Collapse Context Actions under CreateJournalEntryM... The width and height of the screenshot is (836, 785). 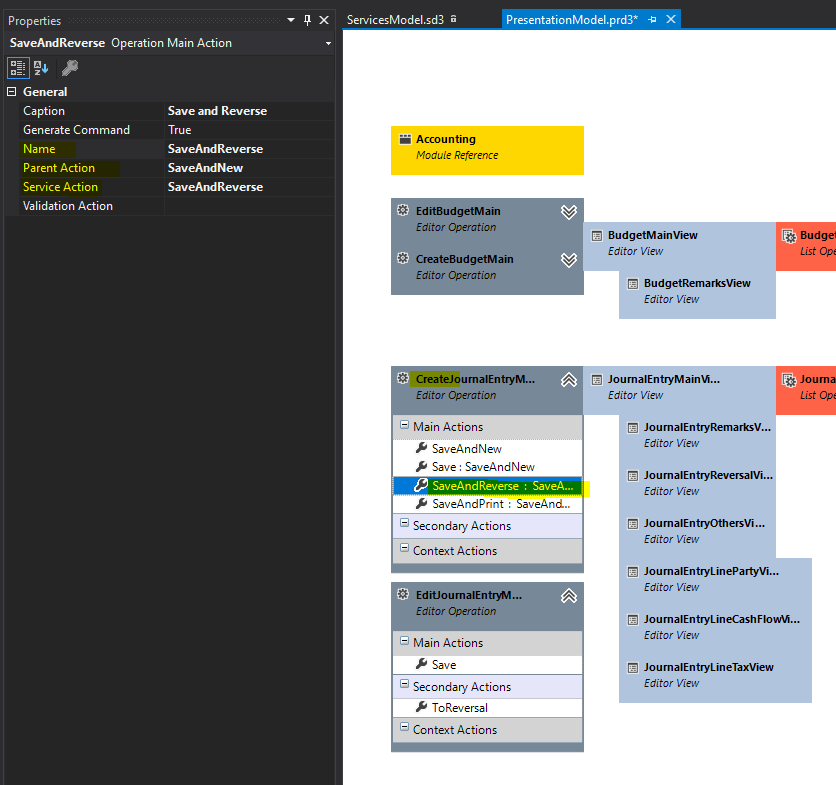point(405,548)
